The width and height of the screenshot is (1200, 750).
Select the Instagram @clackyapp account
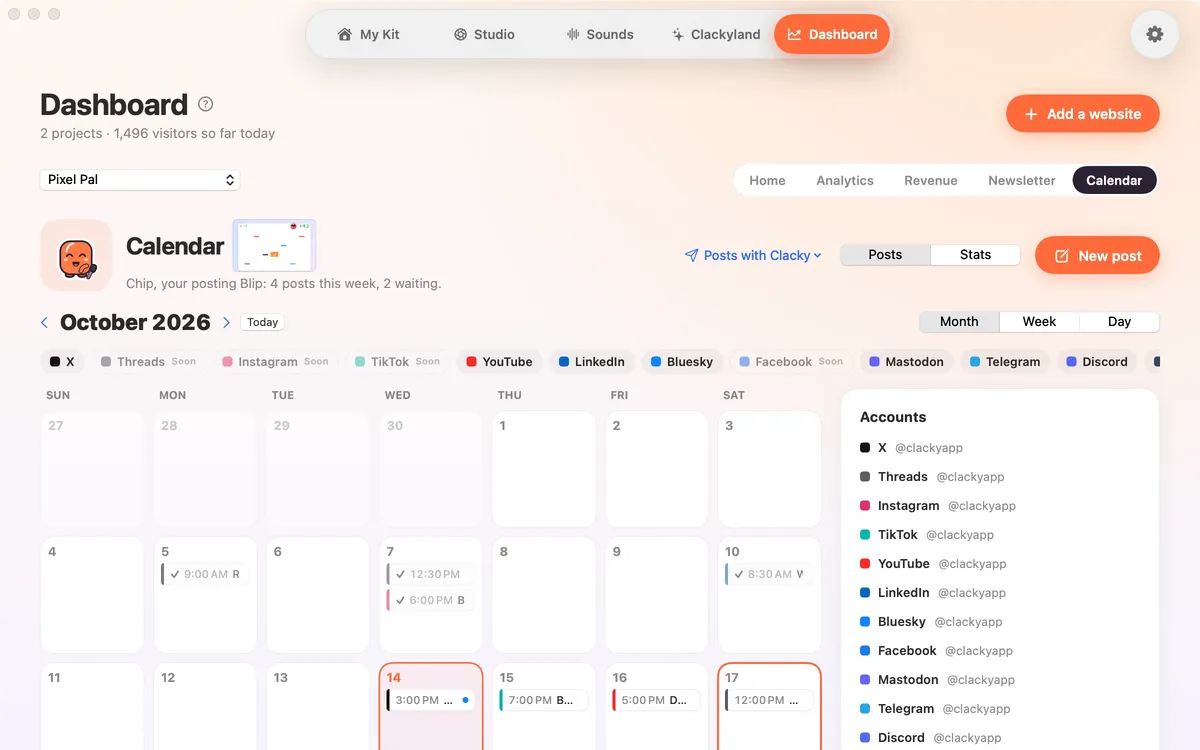[x=938, y=506]
